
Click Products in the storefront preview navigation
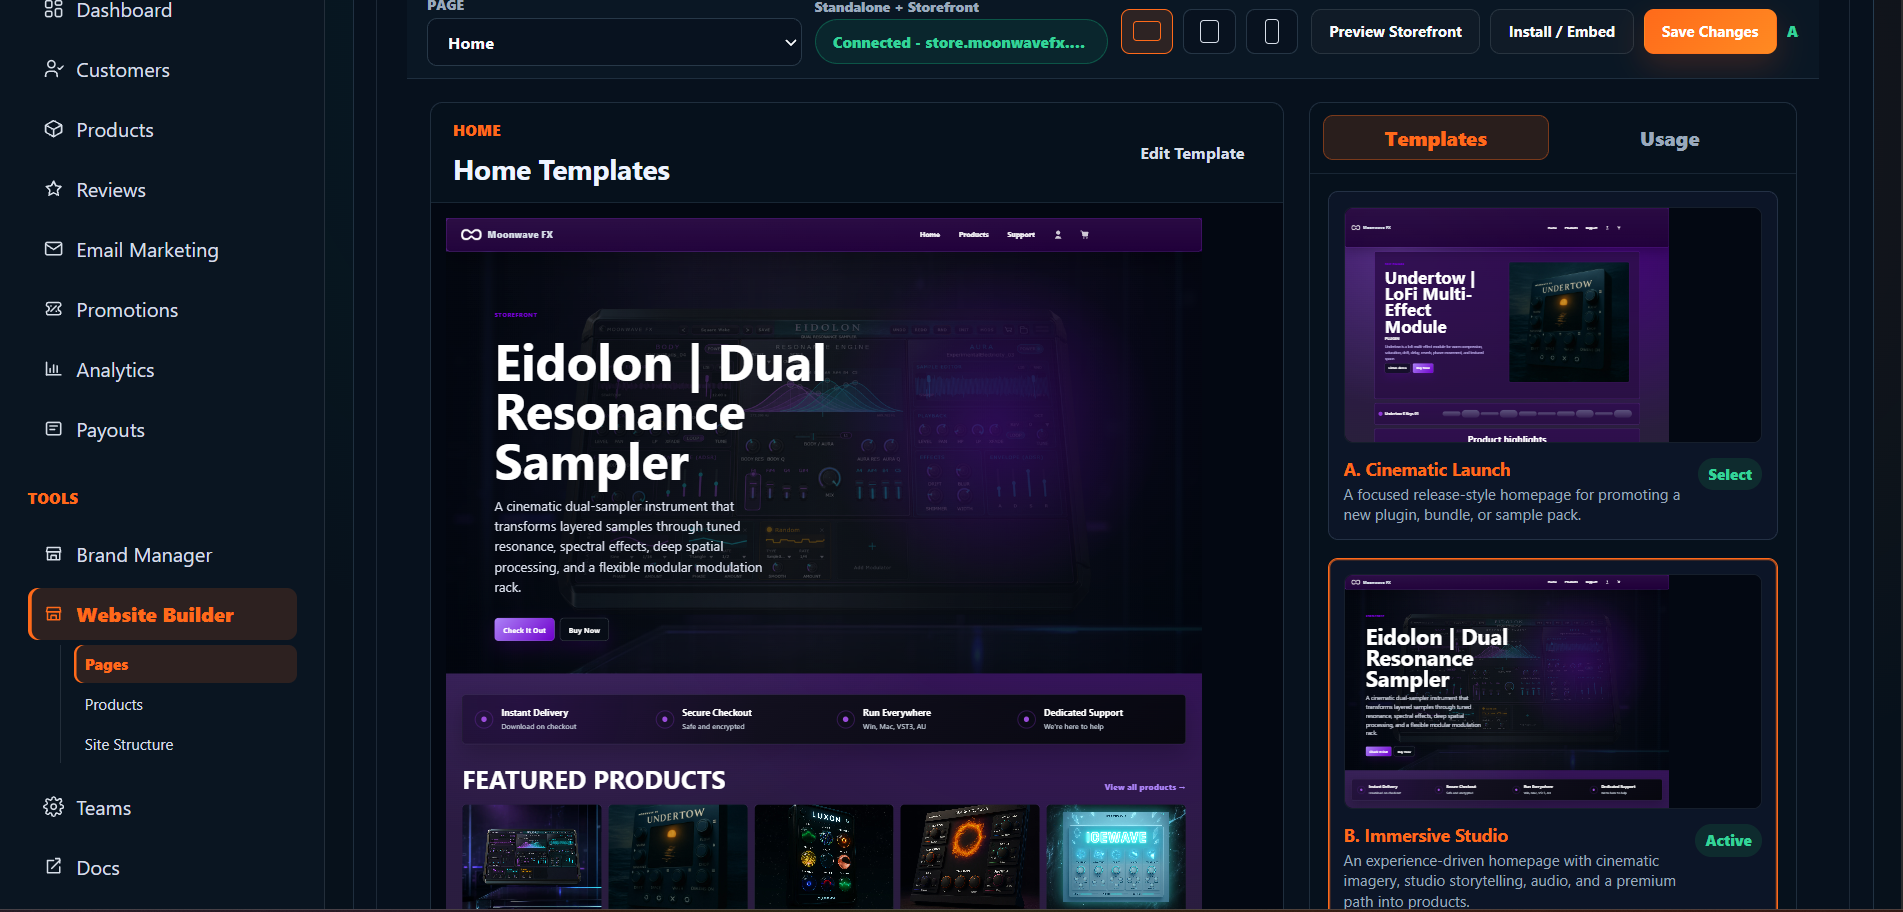coord(974,235)
